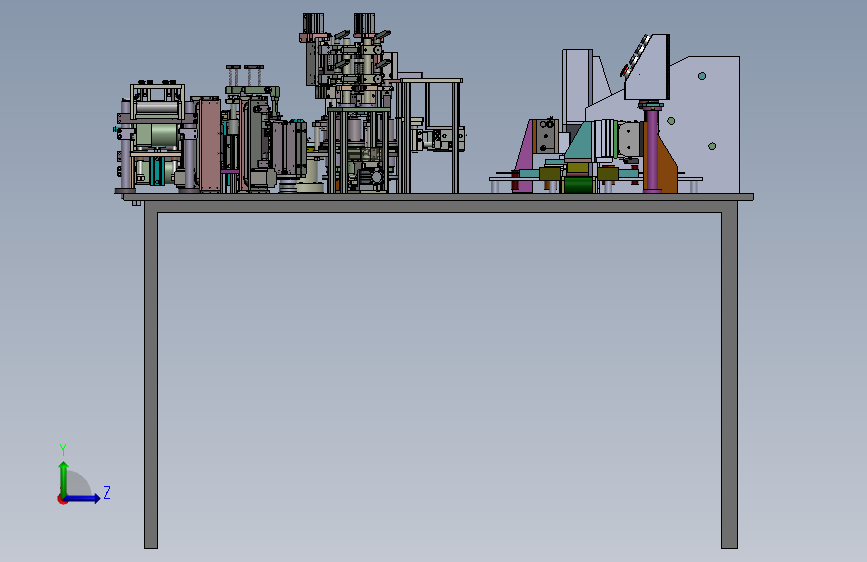Viewport: 867px width, 562px height.
Task: Select the horizontal roller at top of left assembly
Action: pos(157,108)
